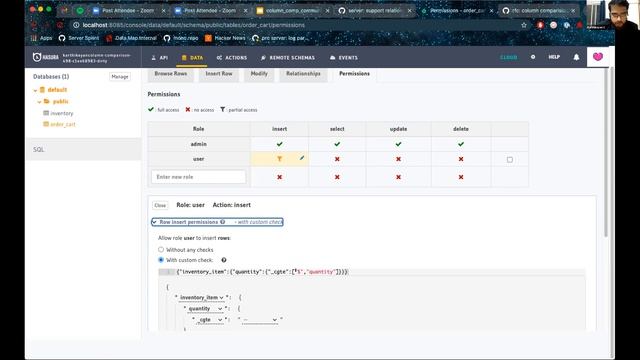Open admin insert permission check mark
Viewport: 640px width, 360px height.
coord(280,144)
